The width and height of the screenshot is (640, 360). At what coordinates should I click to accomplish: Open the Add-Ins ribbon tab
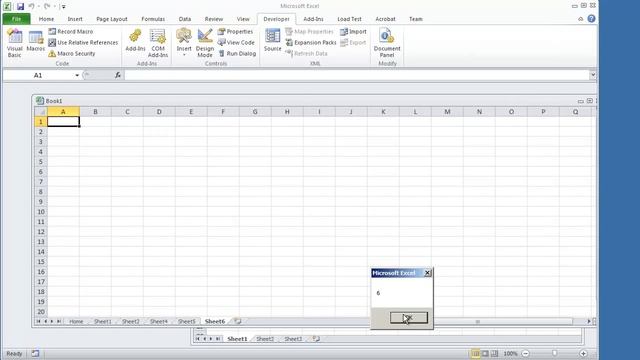pos(313,19)
